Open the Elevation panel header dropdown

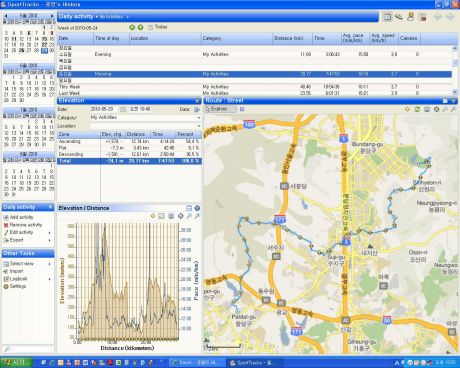coord(198,100)
